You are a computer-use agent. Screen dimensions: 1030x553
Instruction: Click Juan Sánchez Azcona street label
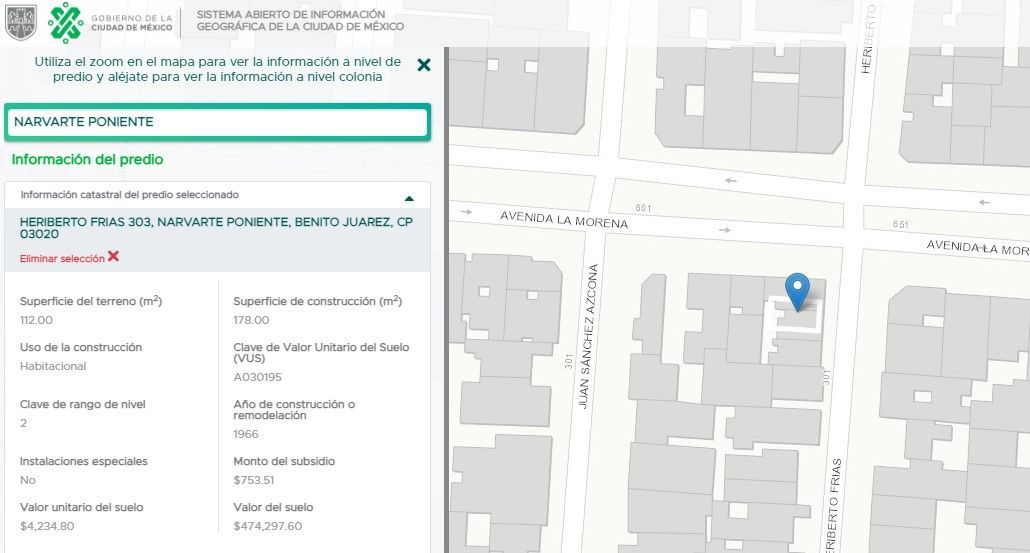coord(588,336)
